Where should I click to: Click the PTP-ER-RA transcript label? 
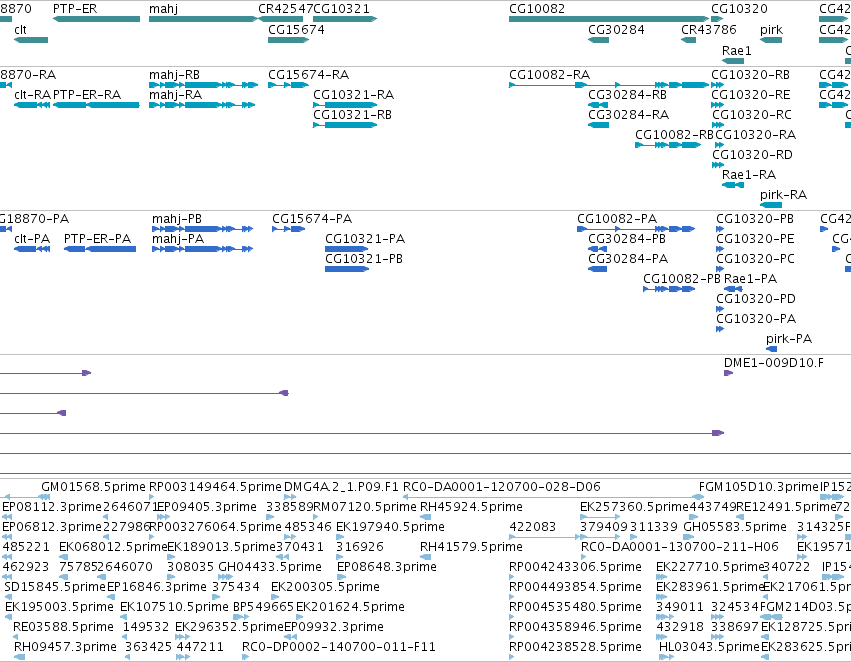(87, 94)
